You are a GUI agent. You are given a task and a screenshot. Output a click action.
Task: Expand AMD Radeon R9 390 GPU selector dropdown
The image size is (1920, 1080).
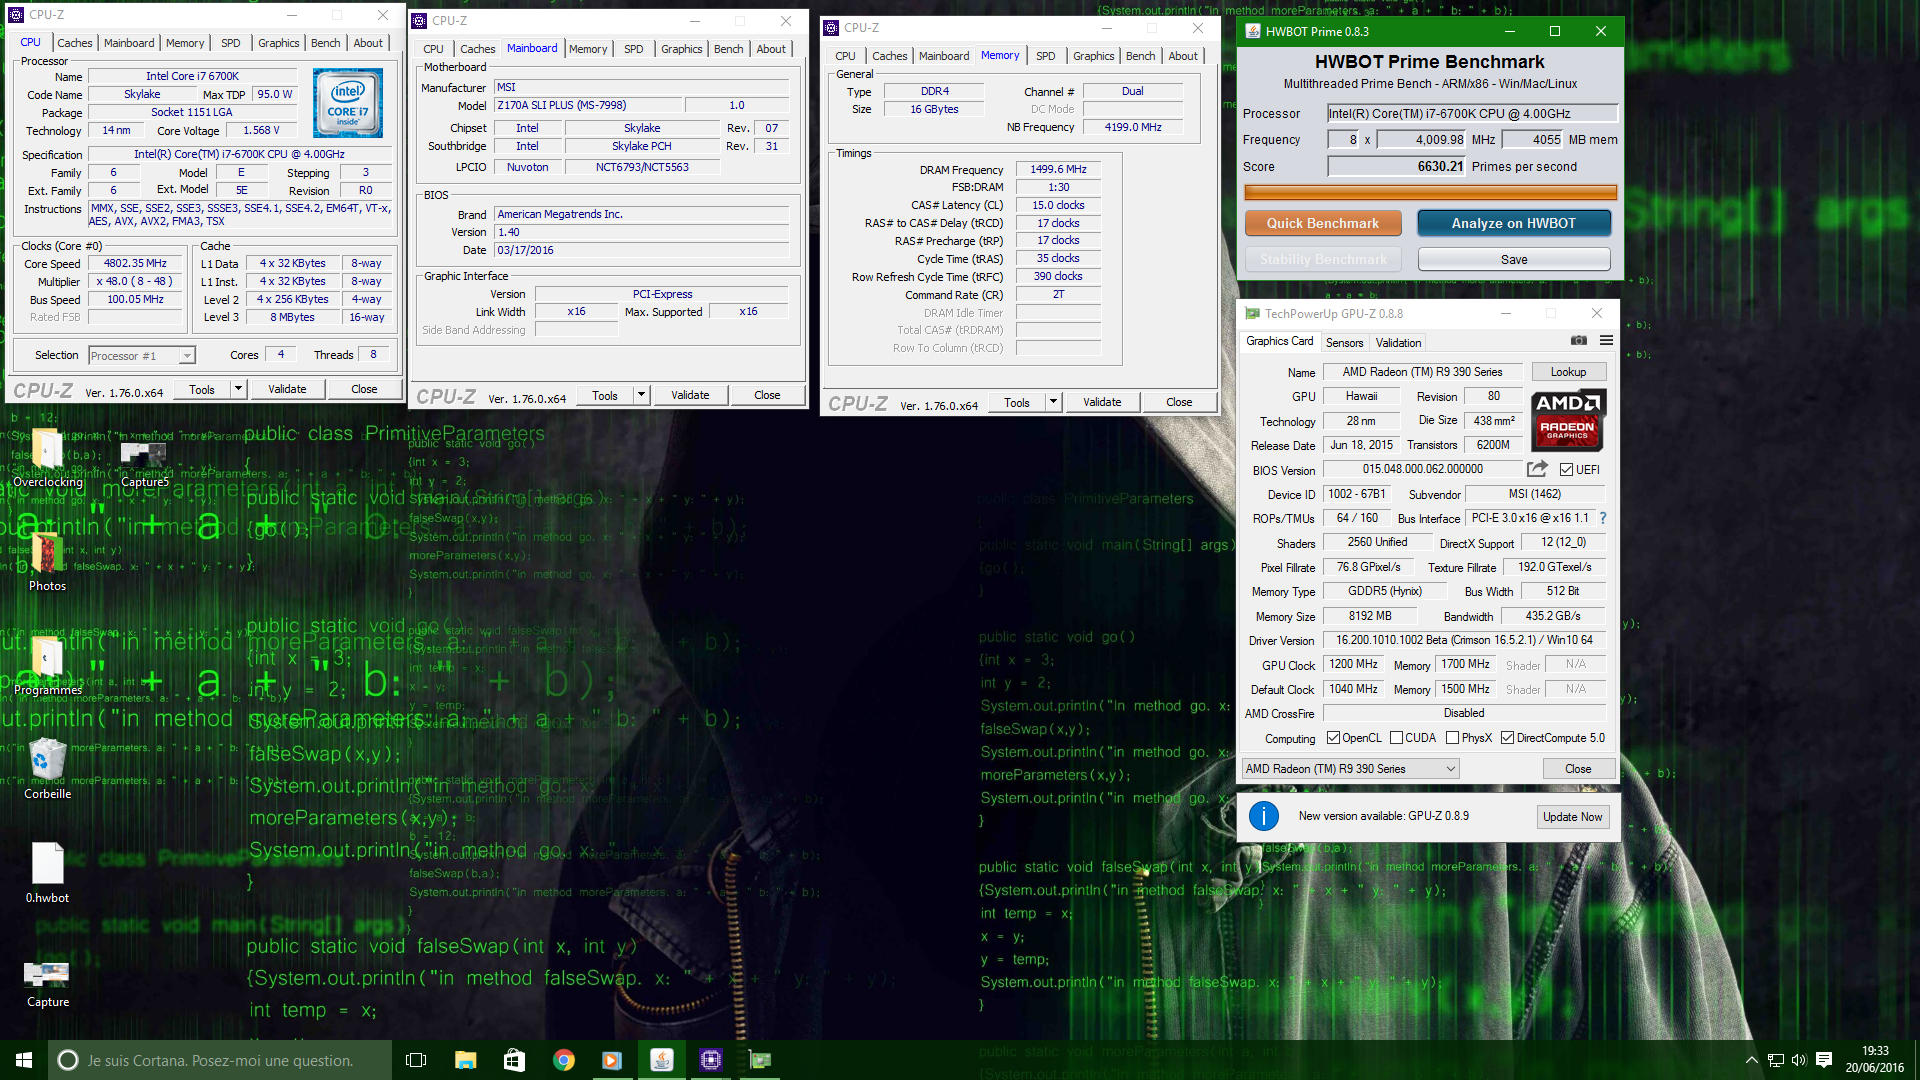click(1450, 769)
